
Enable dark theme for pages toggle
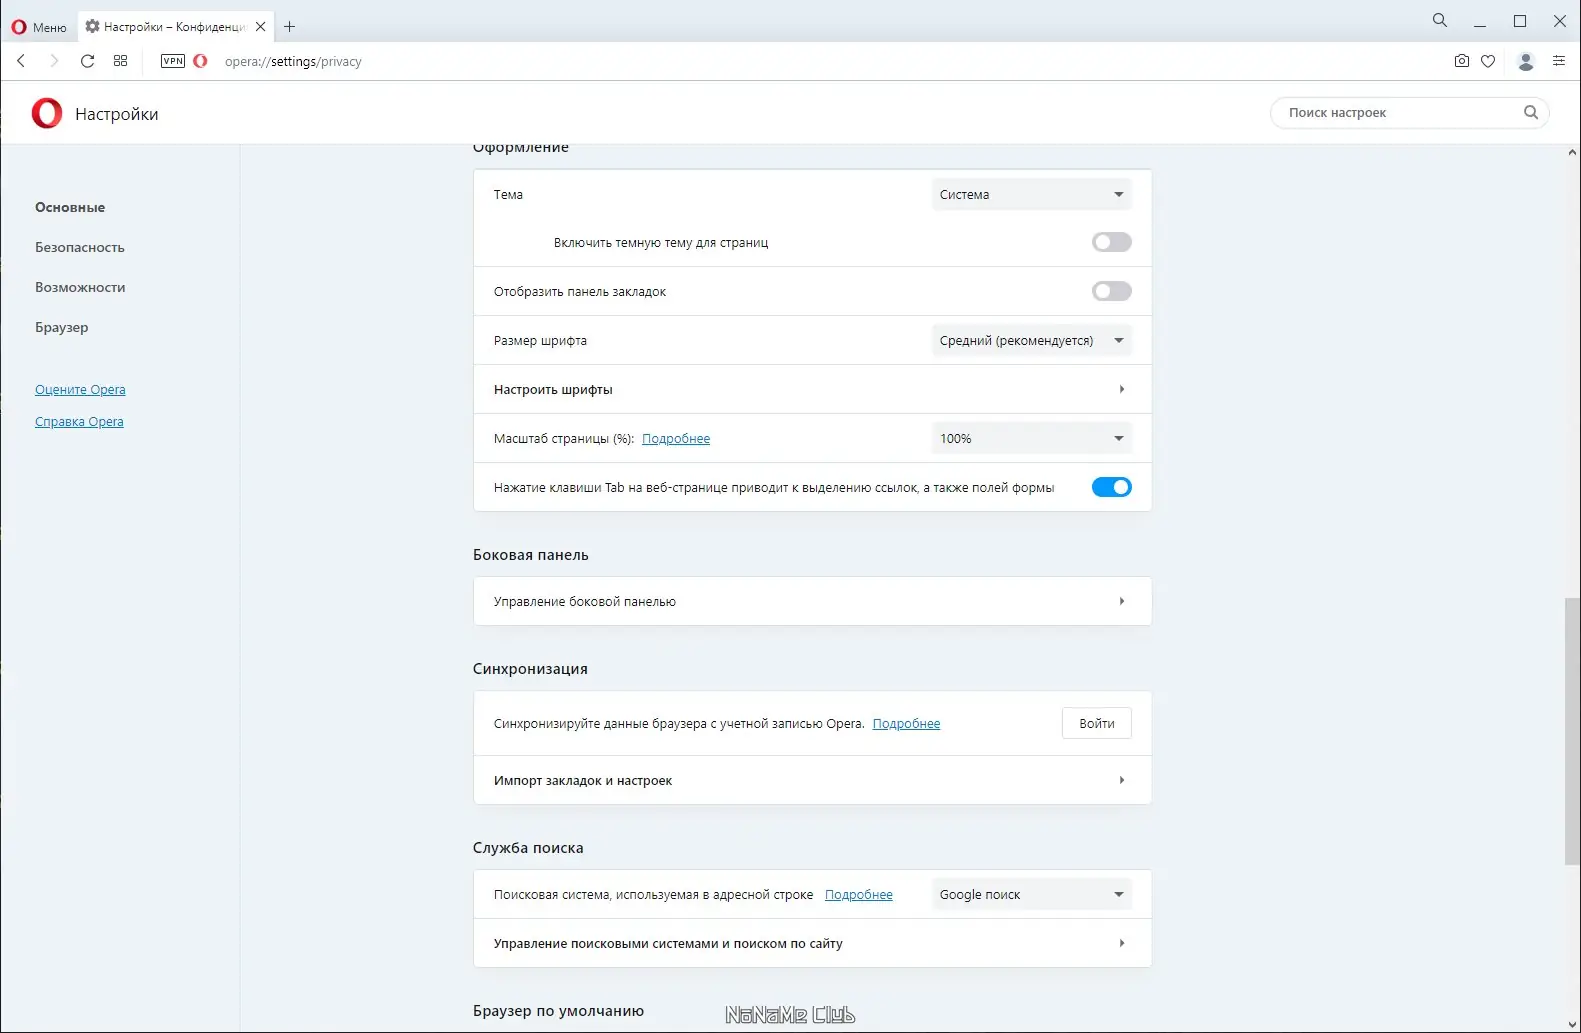coord(1111,242)
